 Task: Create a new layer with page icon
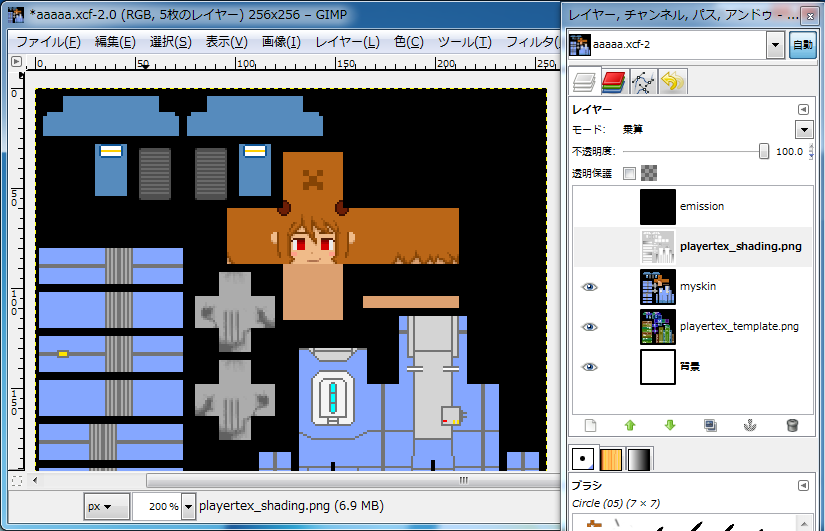click(590, 425)
